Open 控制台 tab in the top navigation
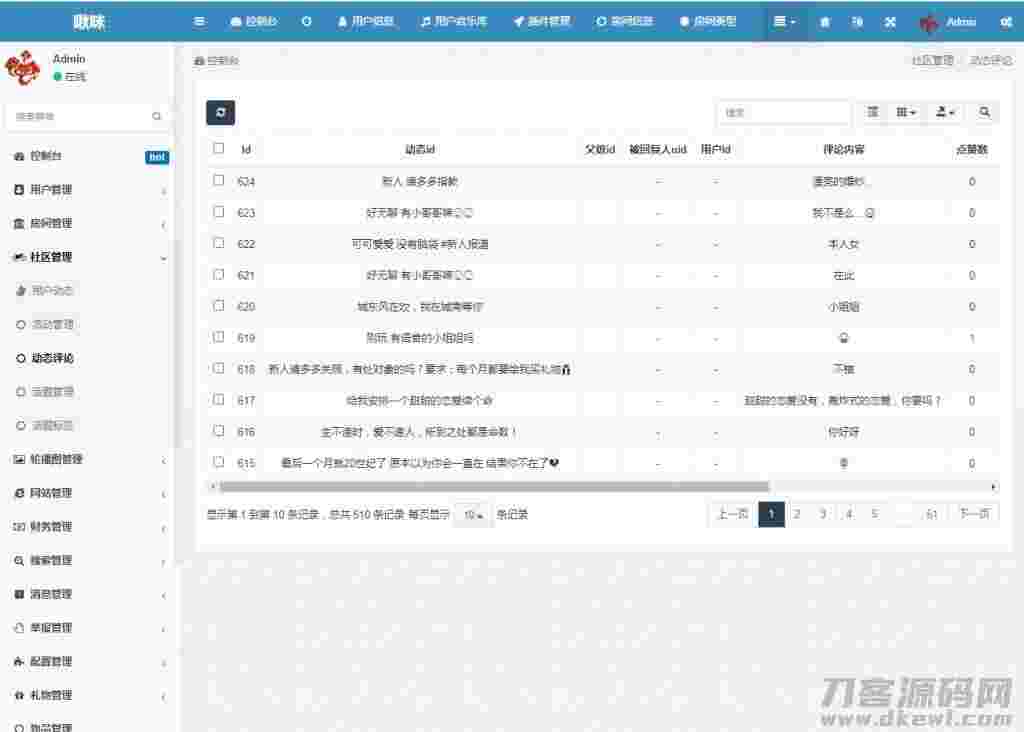 click(254, 22)
